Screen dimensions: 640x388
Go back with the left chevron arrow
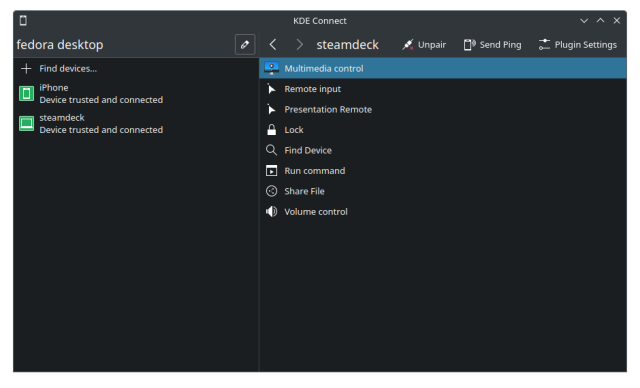[273, 44]
